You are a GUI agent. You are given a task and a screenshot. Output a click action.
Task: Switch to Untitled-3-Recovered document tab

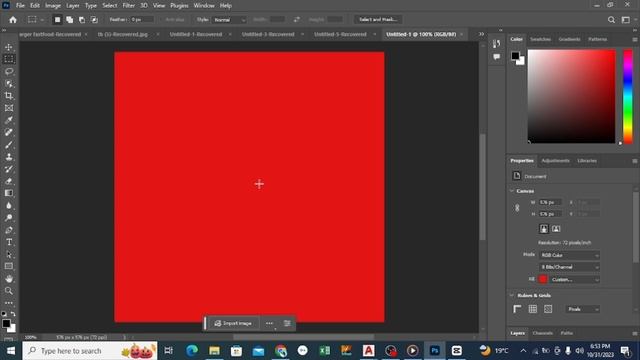pos(268,34)
